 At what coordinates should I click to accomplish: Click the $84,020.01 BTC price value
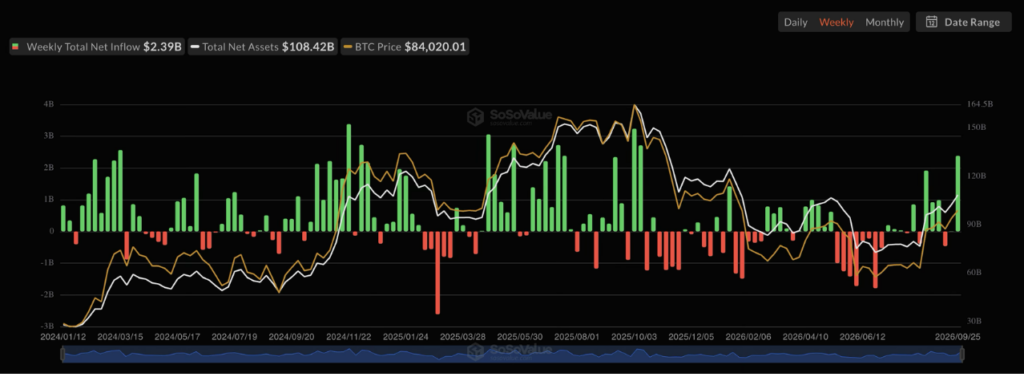tap(435, 47)
